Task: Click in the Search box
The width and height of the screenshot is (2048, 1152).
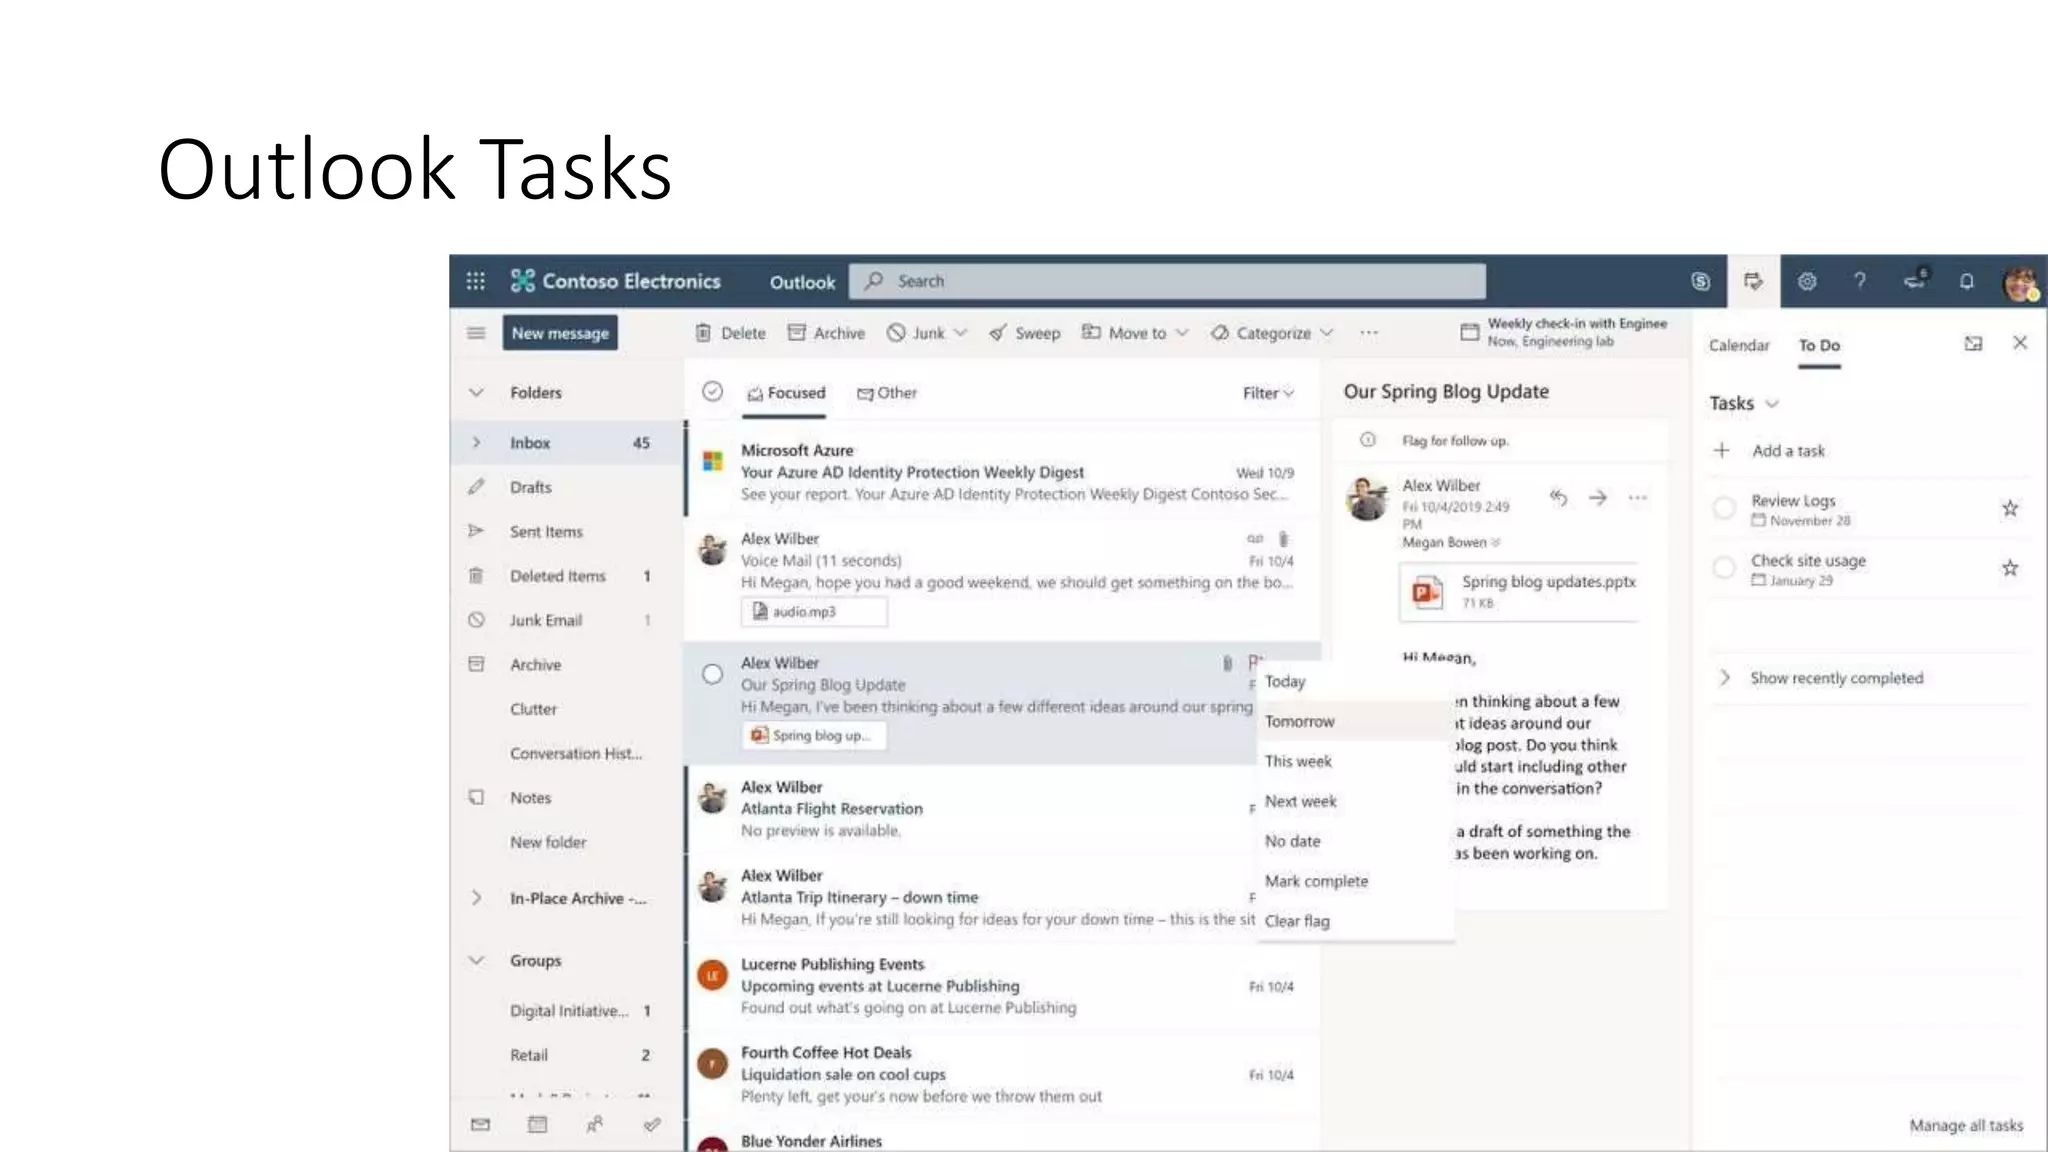Action: [x=1167, y=281]
